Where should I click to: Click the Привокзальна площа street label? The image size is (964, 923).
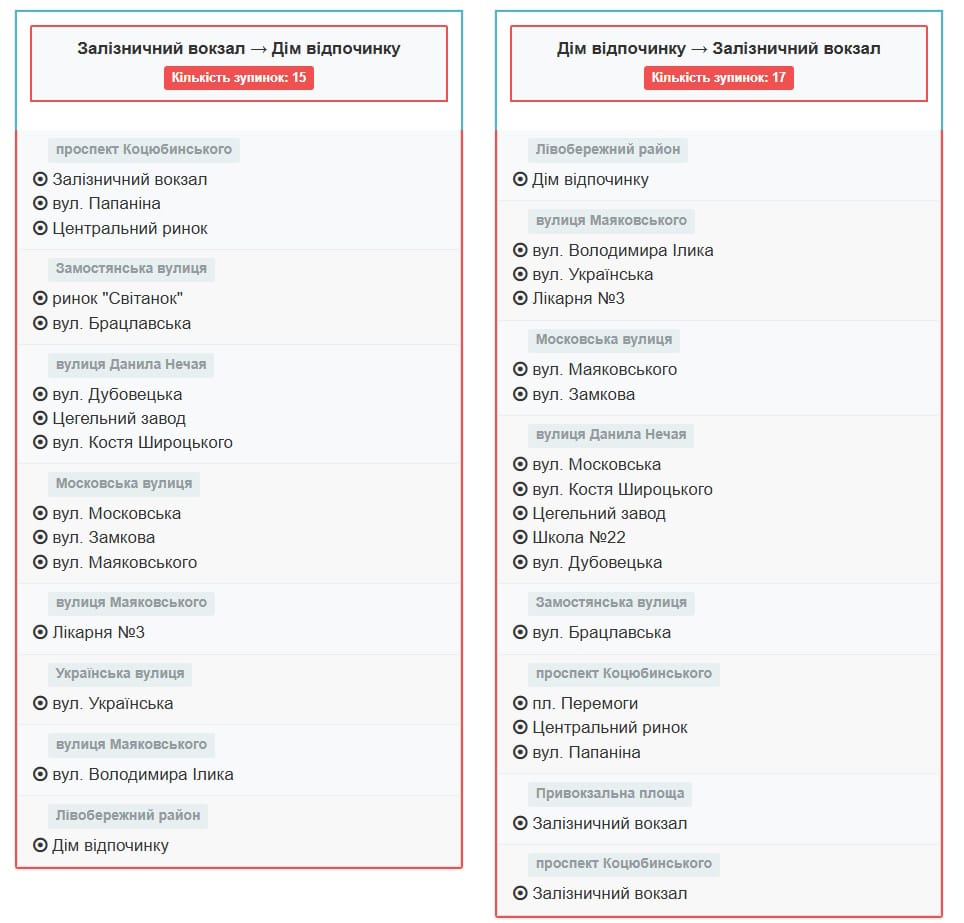click(x=610, y=793)
